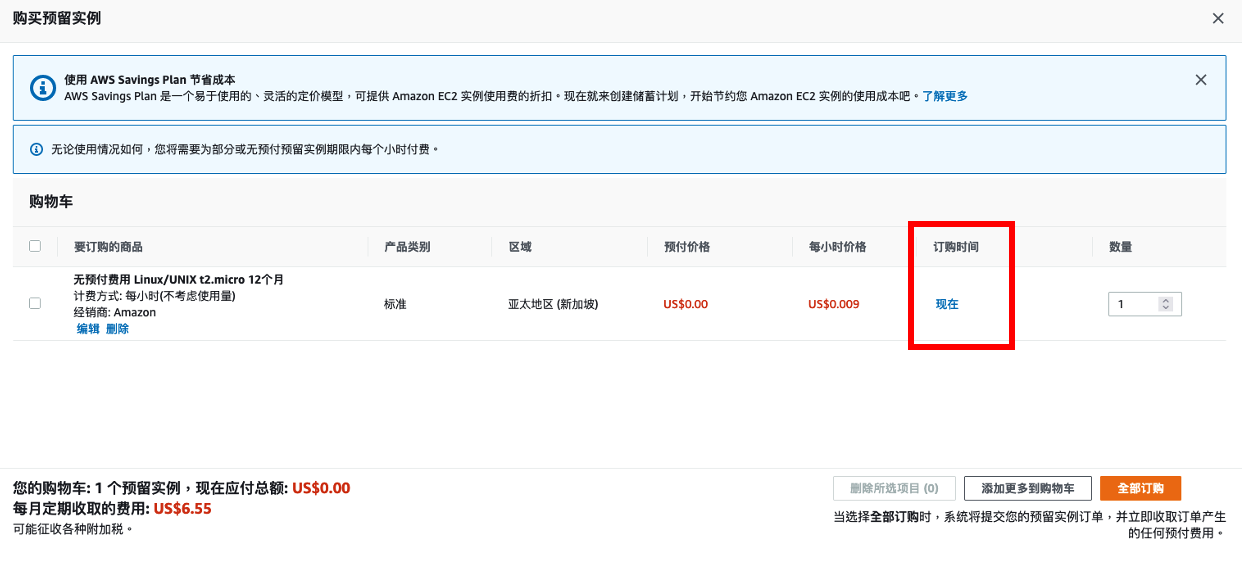Image resolution: width=1245 pixels, height=562 pixels.
Task: Click the Savings Plan banner info icon
Action: click(x=43, y=88)
